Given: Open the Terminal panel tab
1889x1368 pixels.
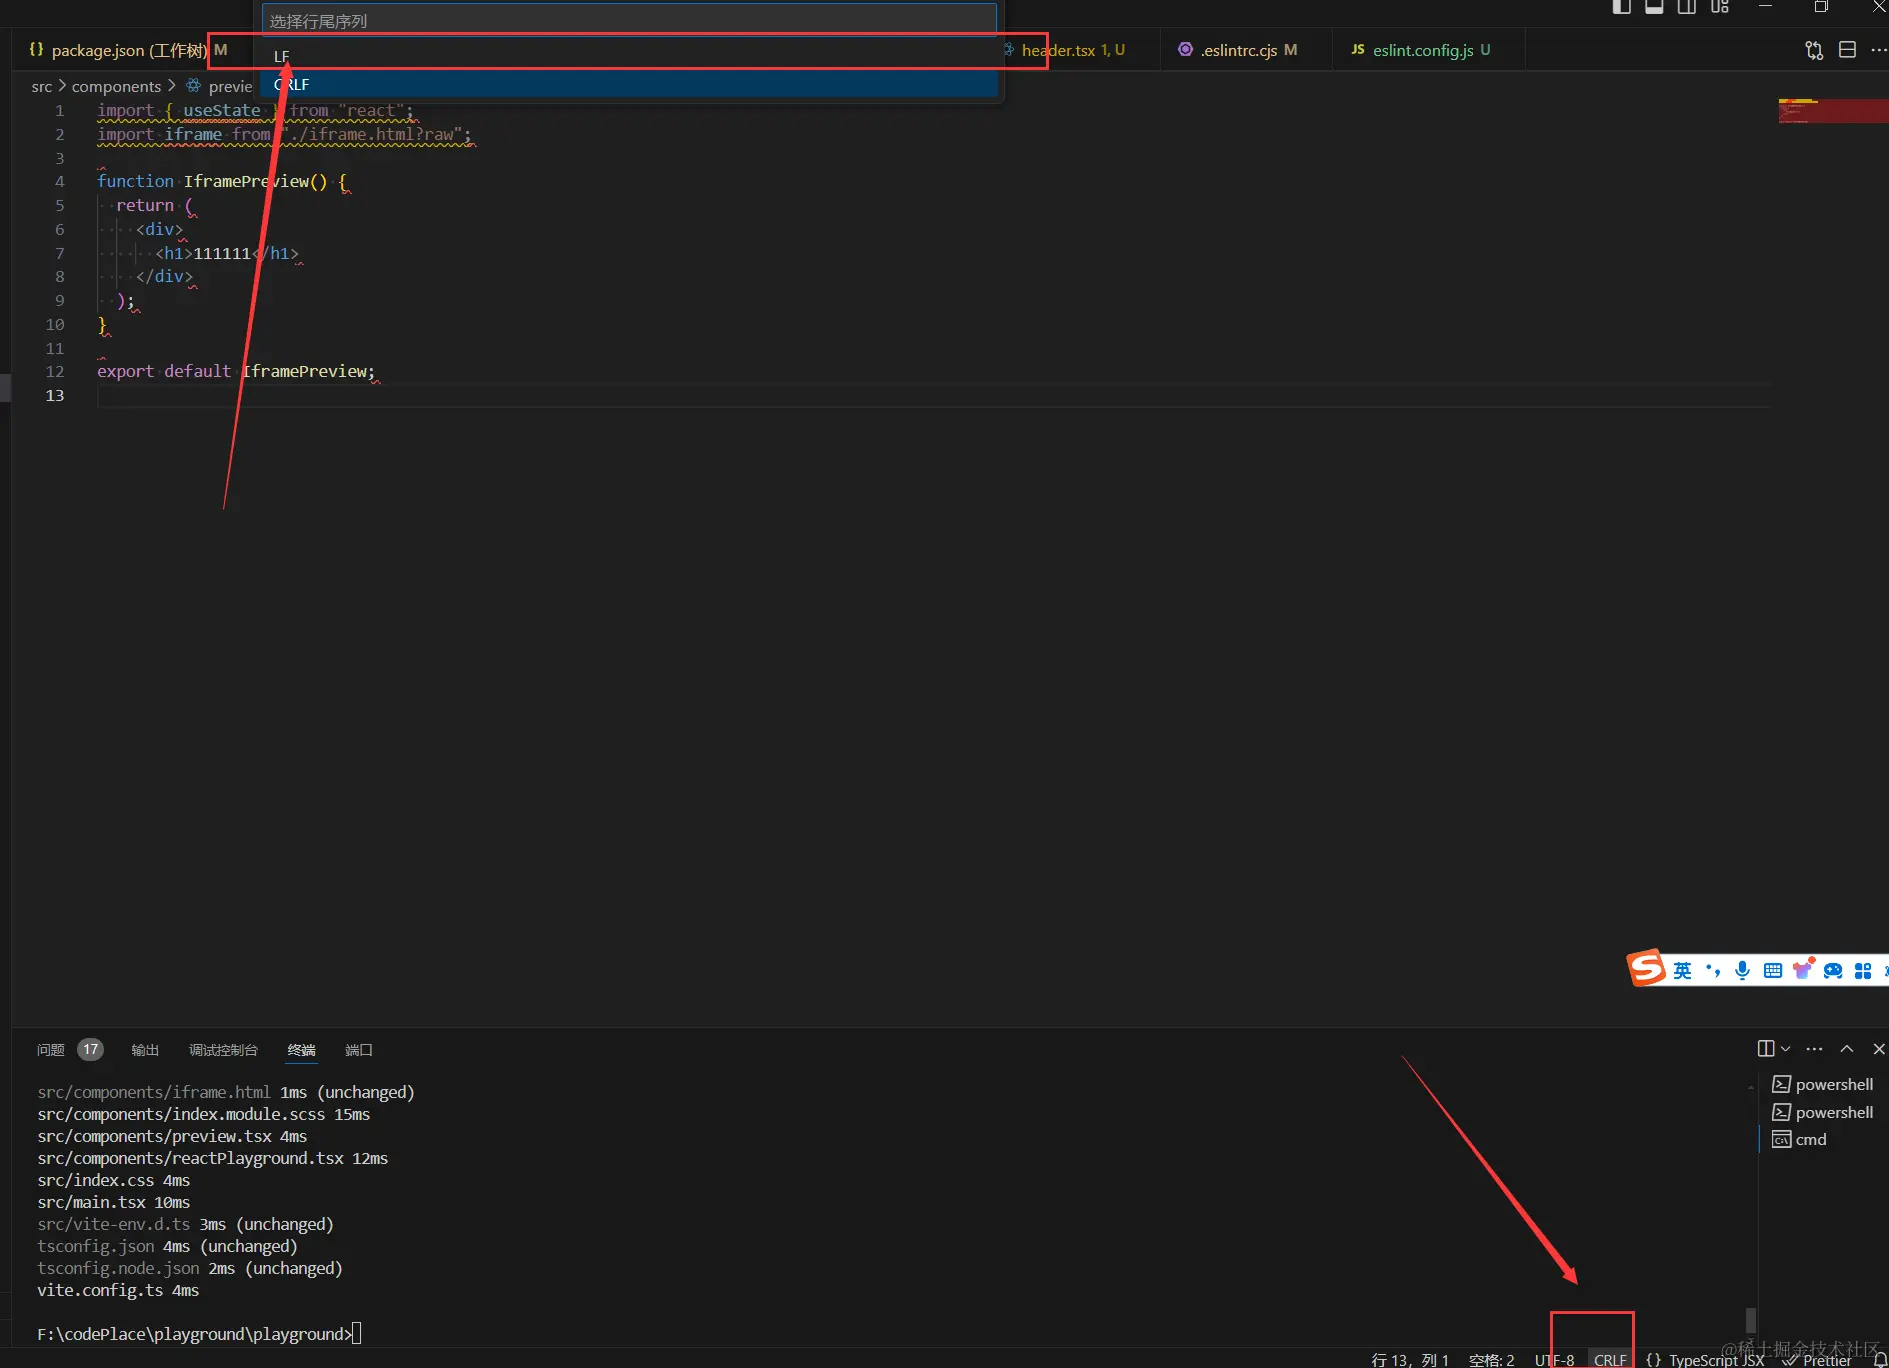Looking at the screenshot, I should click(x=301, y=1050).
